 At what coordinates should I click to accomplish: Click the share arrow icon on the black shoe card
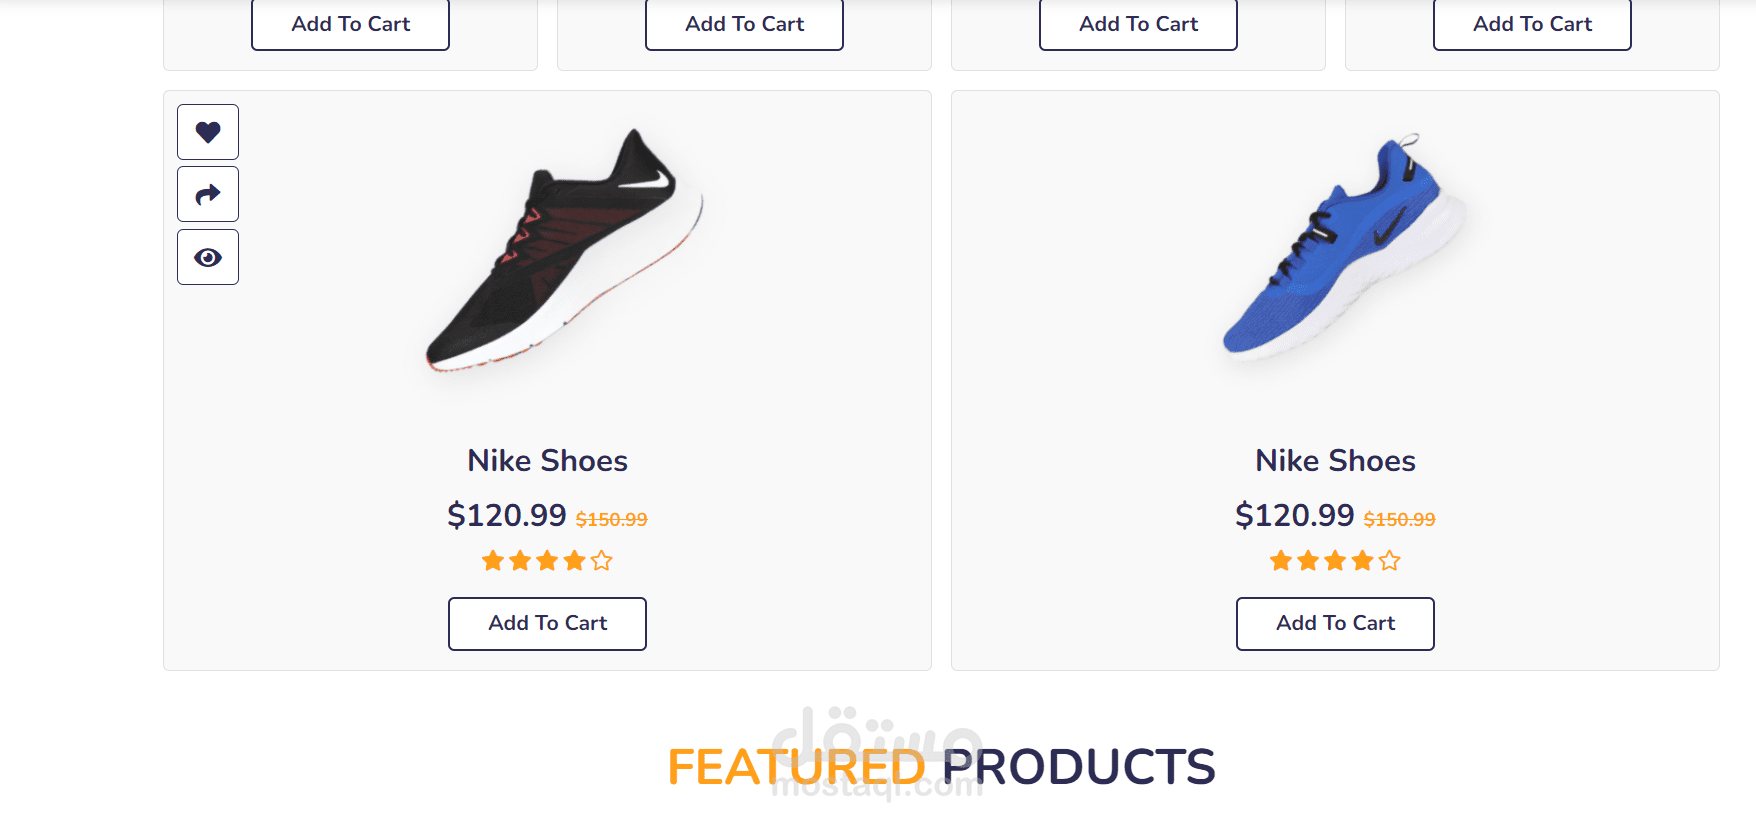[x=208, y=194]
